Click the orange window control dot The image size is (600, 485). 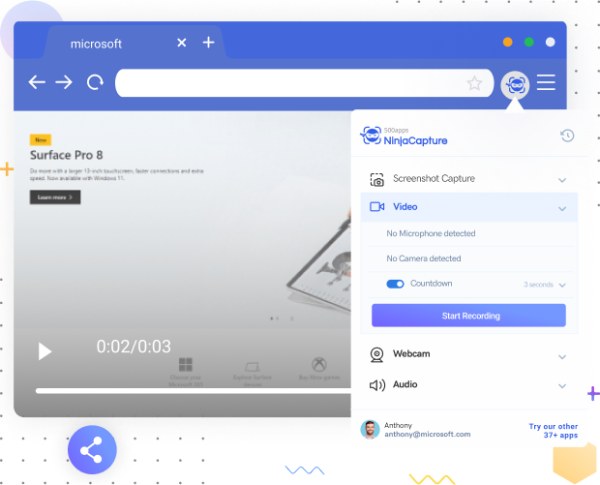coord(508,42)
